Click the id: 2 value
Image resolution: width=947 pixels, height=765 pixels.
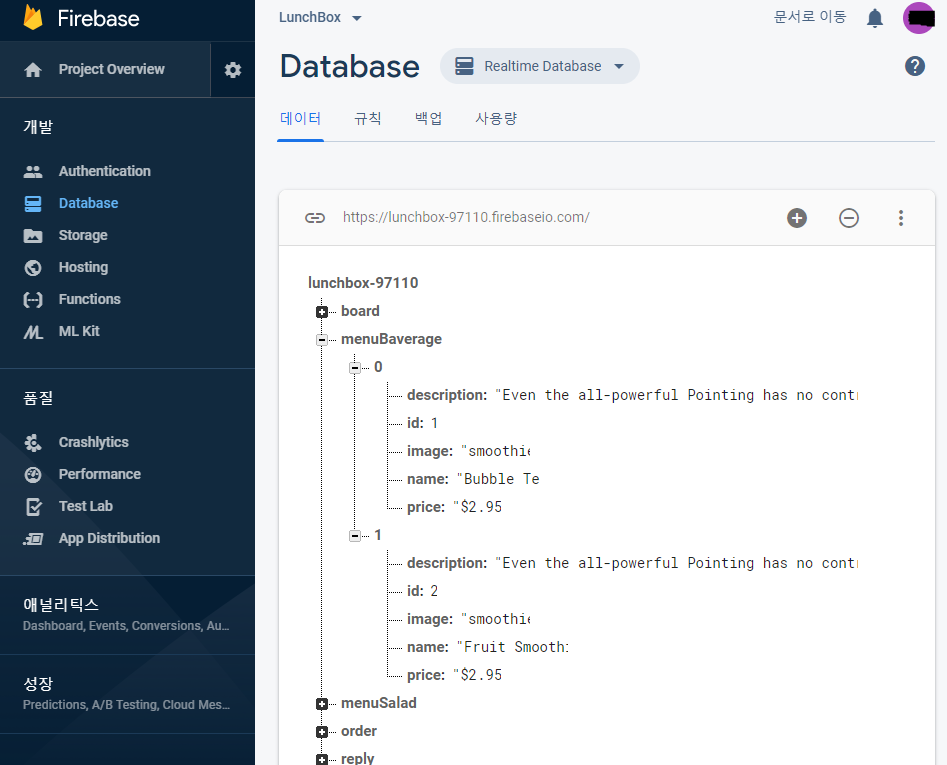click(x=434, y=591)
